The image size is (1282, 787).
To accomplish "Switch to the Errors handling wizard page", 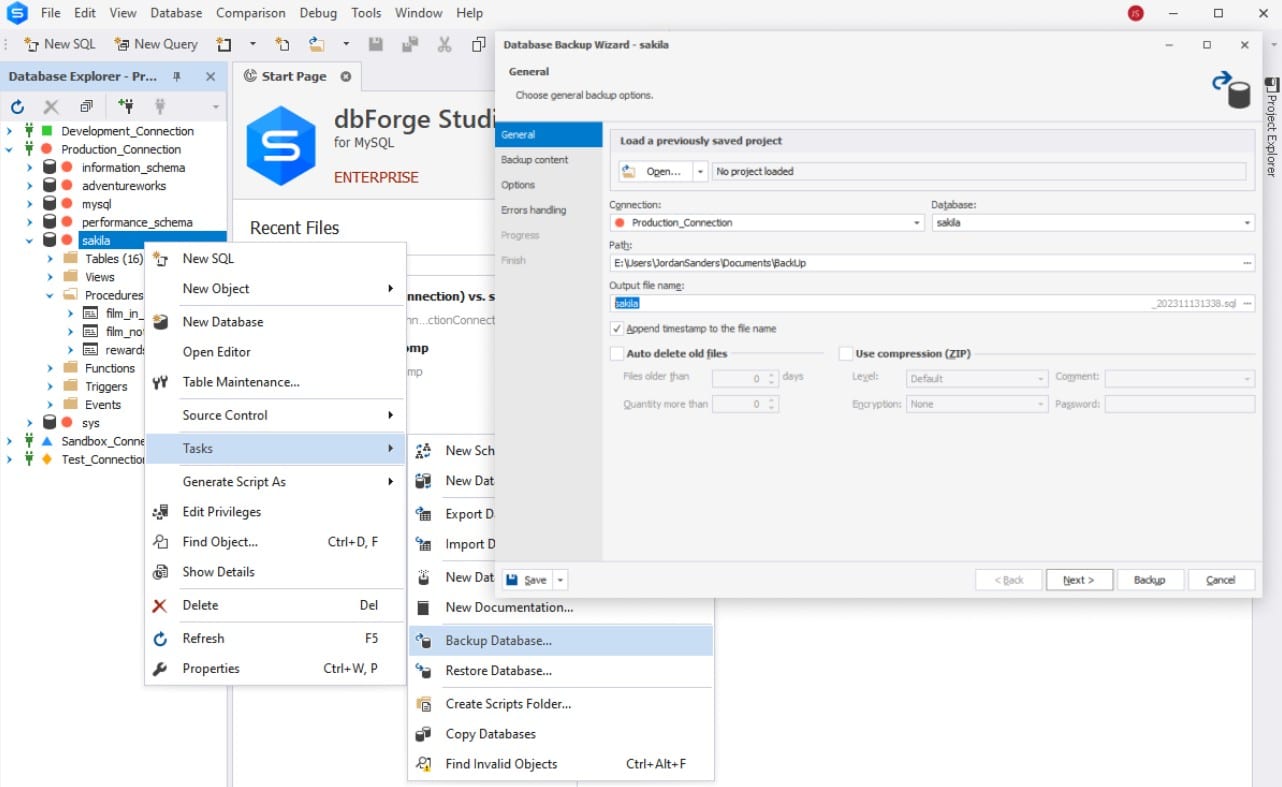I will tap(549, 210).
